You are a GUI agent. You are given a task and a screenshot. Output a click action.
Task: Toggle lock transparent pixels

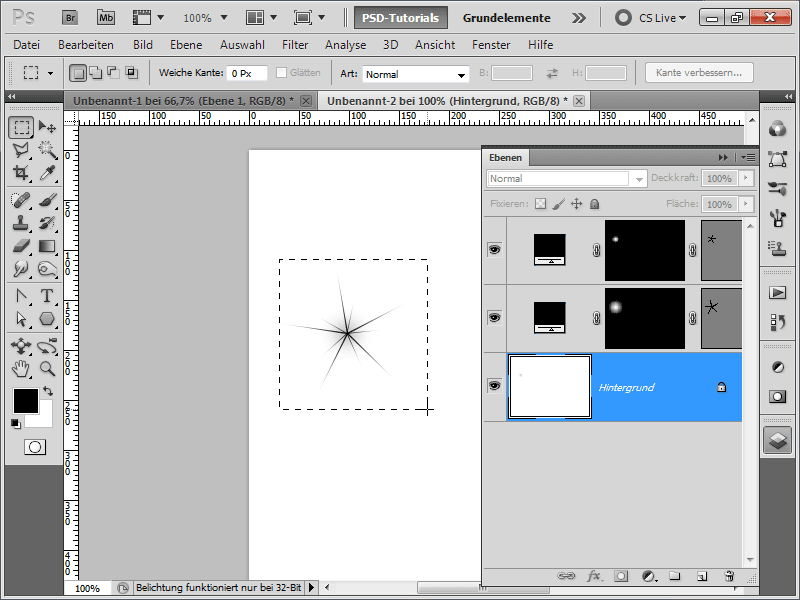(x=540, y=204)
